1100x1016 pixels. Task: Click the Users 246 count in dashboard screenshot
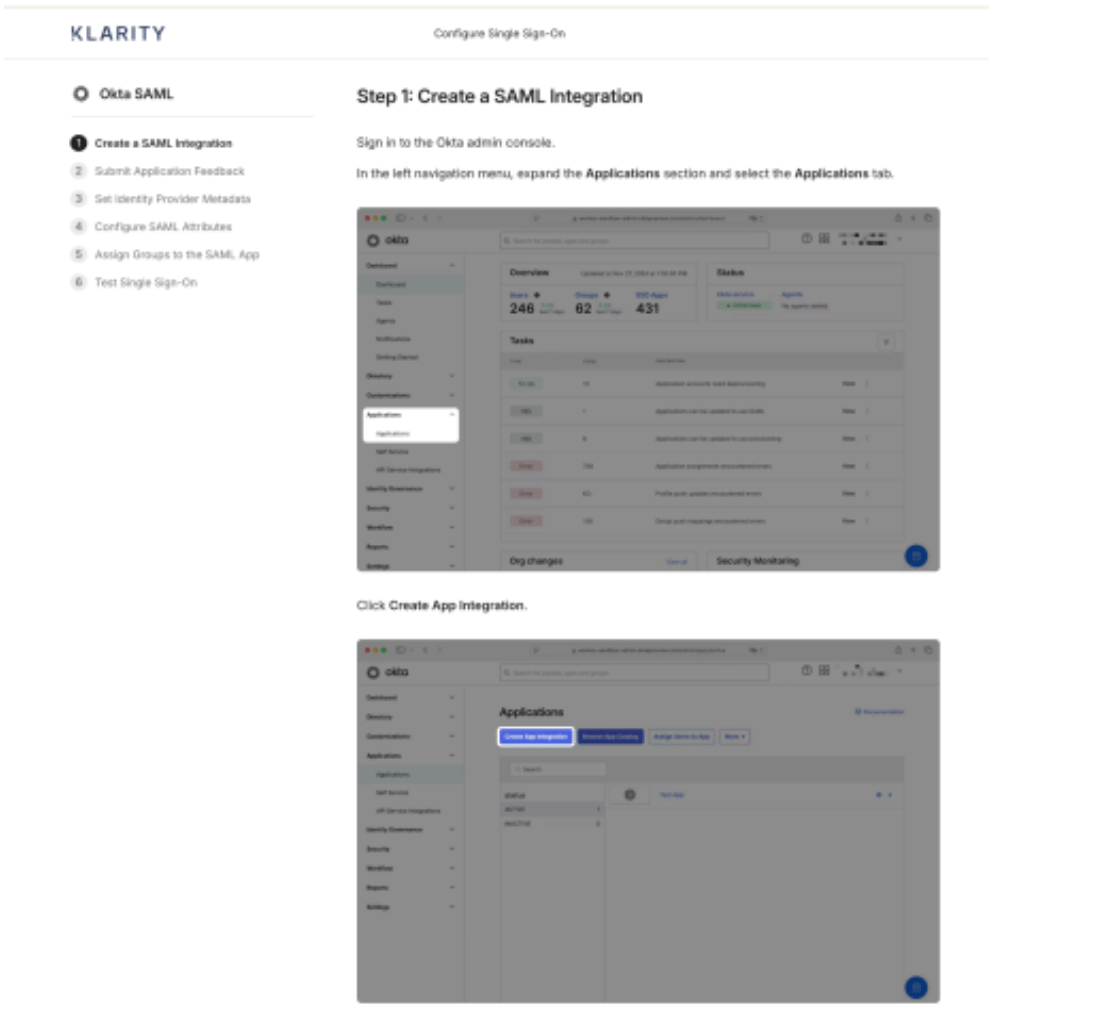pos(522,309)
